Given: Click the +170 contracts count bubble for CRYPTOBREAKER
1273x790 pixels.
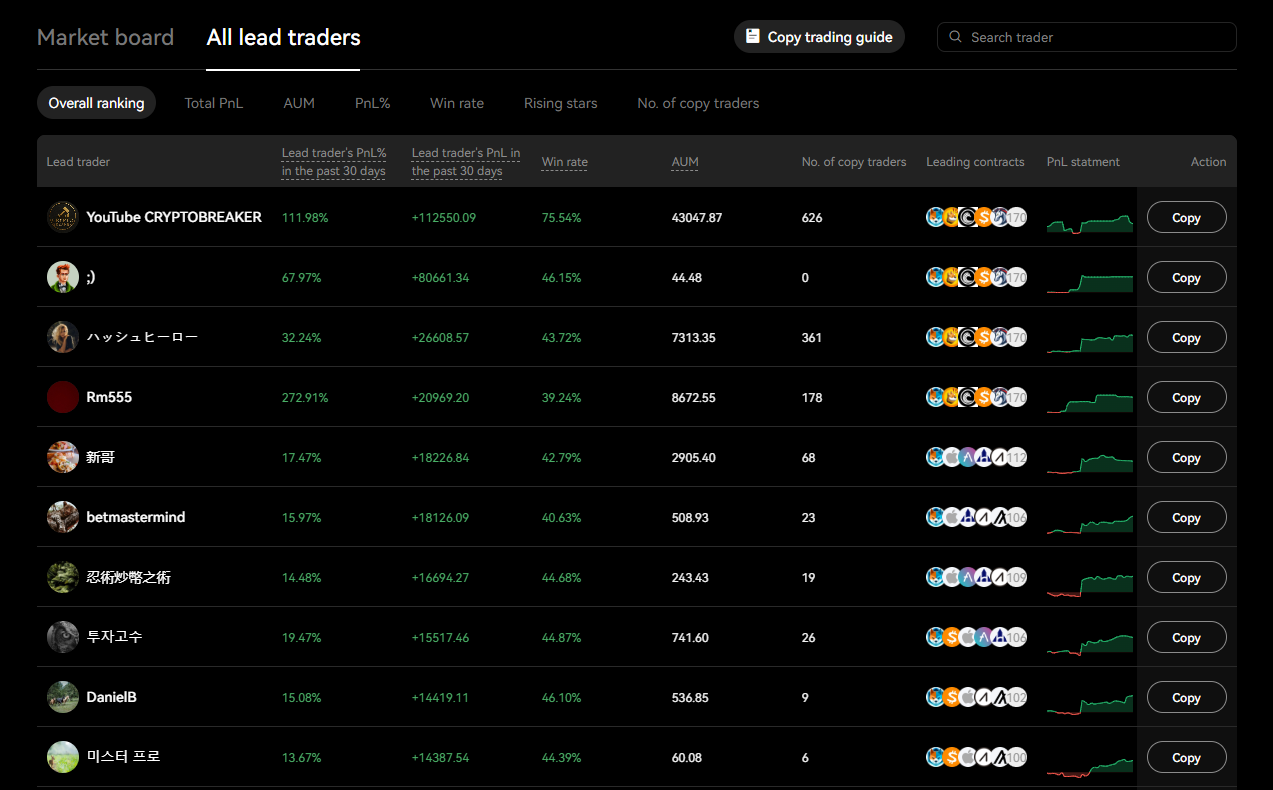Looking at the screenshot, I should (x=1017, y=217).
